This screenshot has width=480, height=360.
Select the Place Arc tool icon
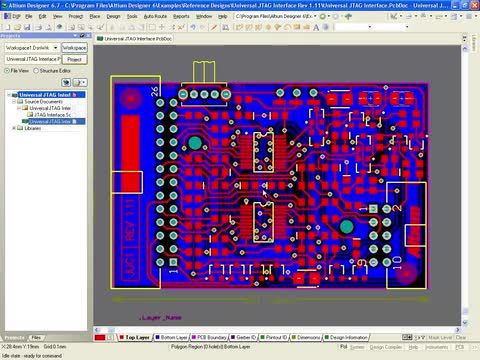point(287,27)
